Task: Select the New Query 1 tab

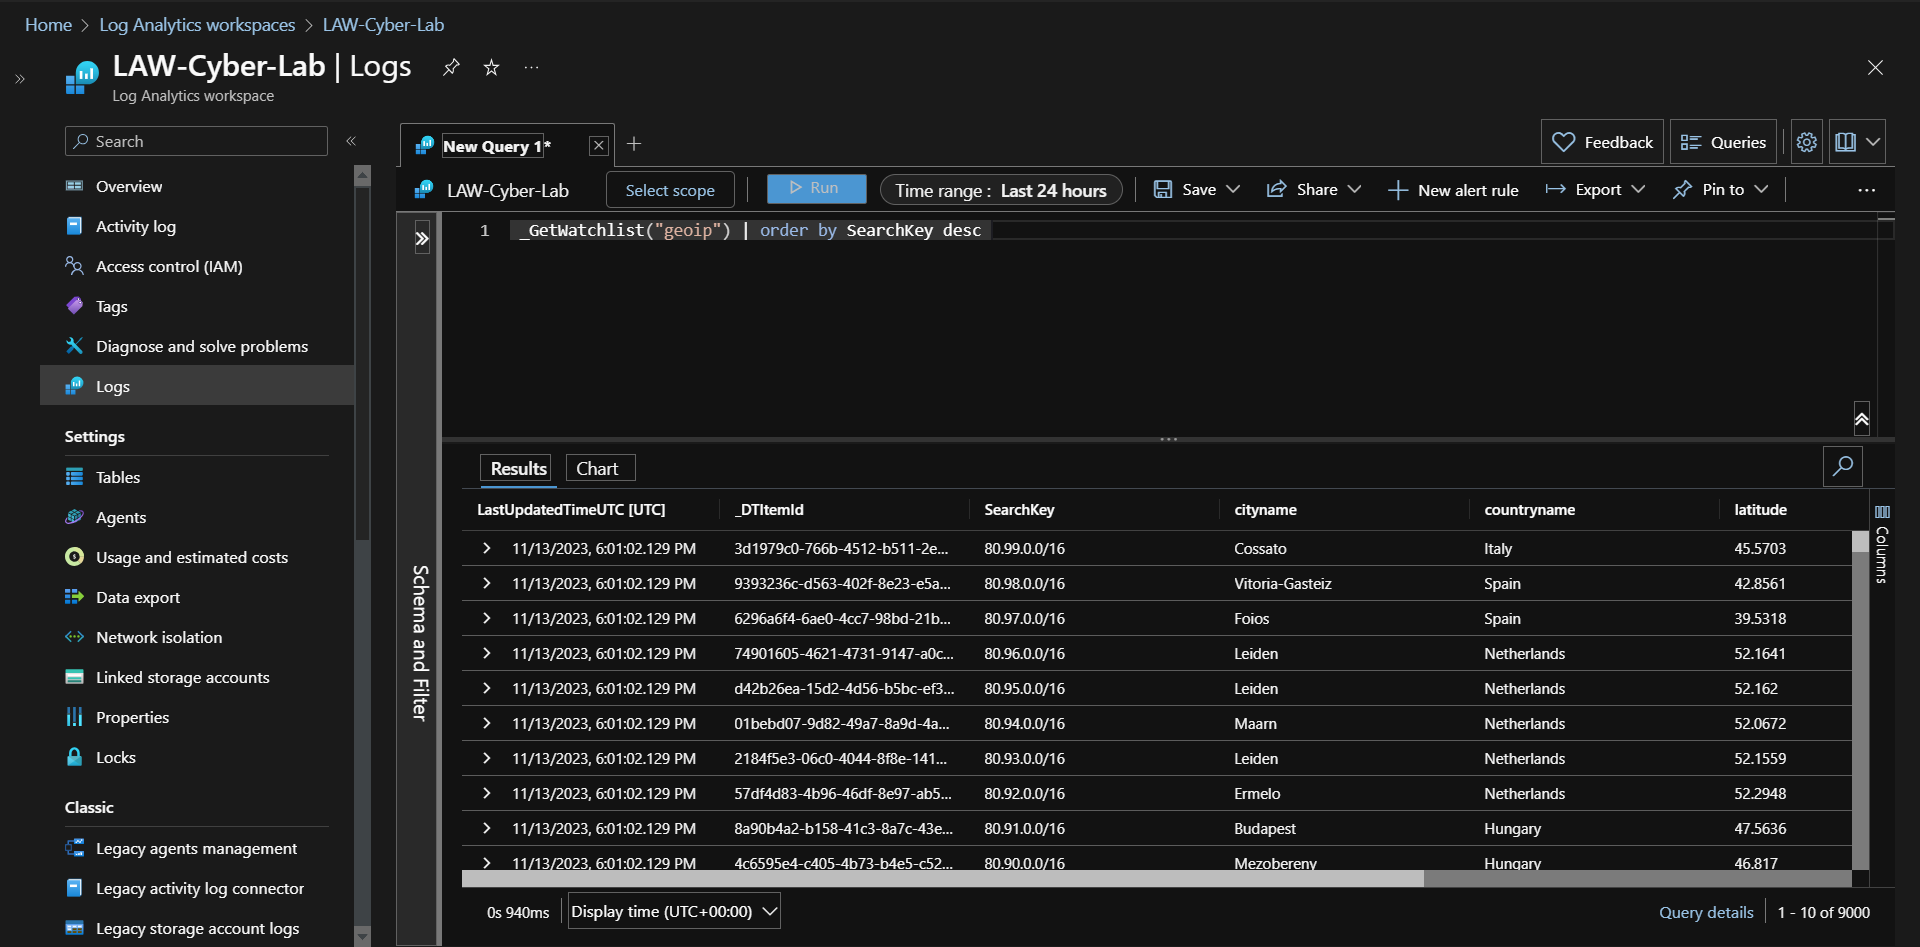Action: (x=496, y=146)
